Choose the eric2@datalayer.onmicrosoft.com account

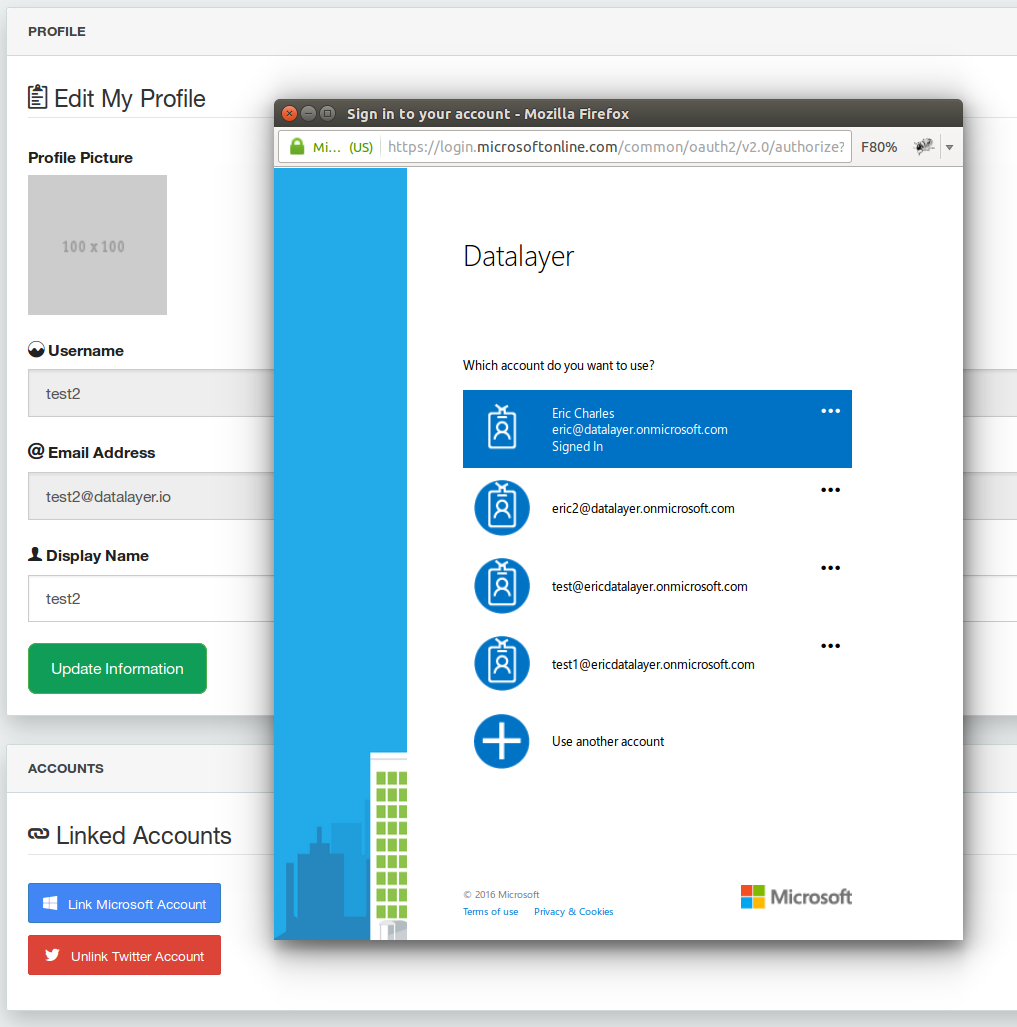pyautogui.click(x=657, y=508)
